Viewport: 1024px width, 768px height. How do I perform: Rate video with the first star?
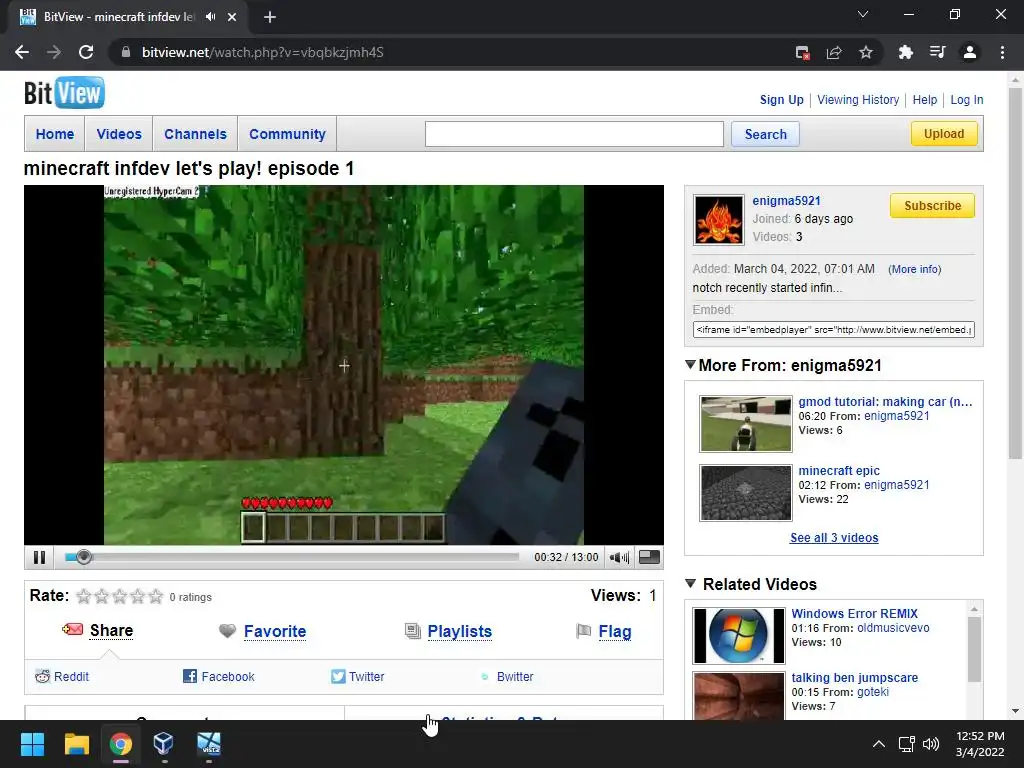pyautogui.click(x=84, y=596)
